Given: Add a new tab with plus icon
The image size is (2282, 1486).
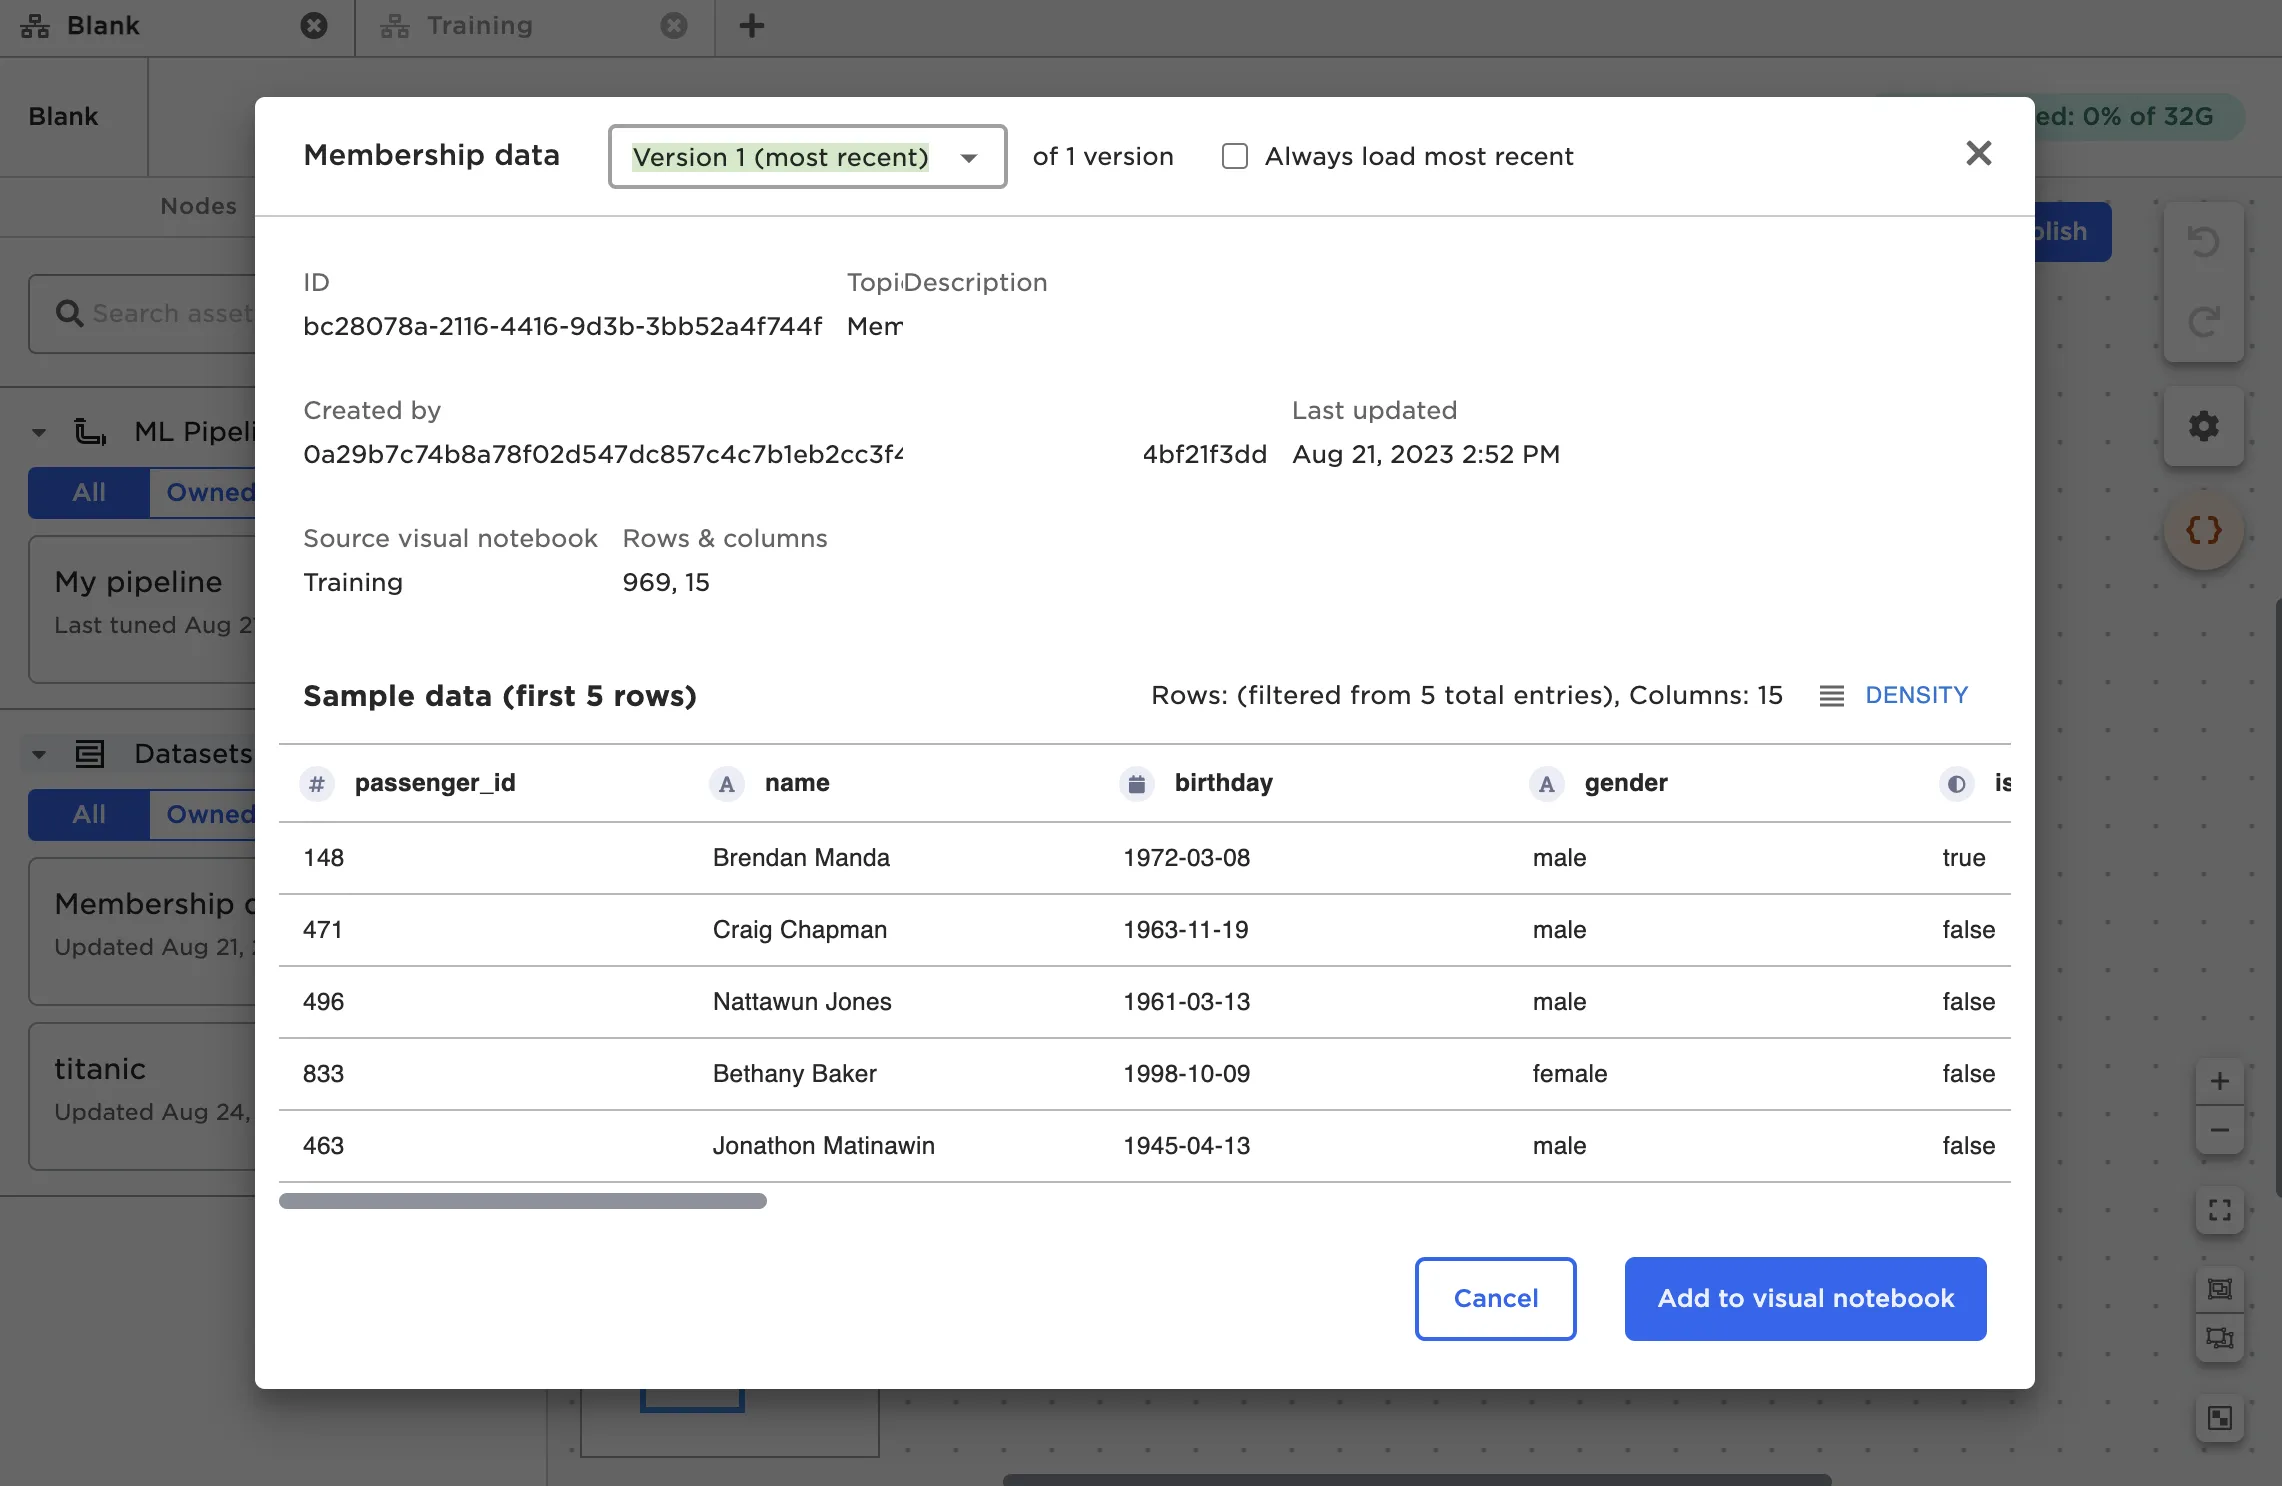Looking at the screenshot, I should click(x=752, y=26).
